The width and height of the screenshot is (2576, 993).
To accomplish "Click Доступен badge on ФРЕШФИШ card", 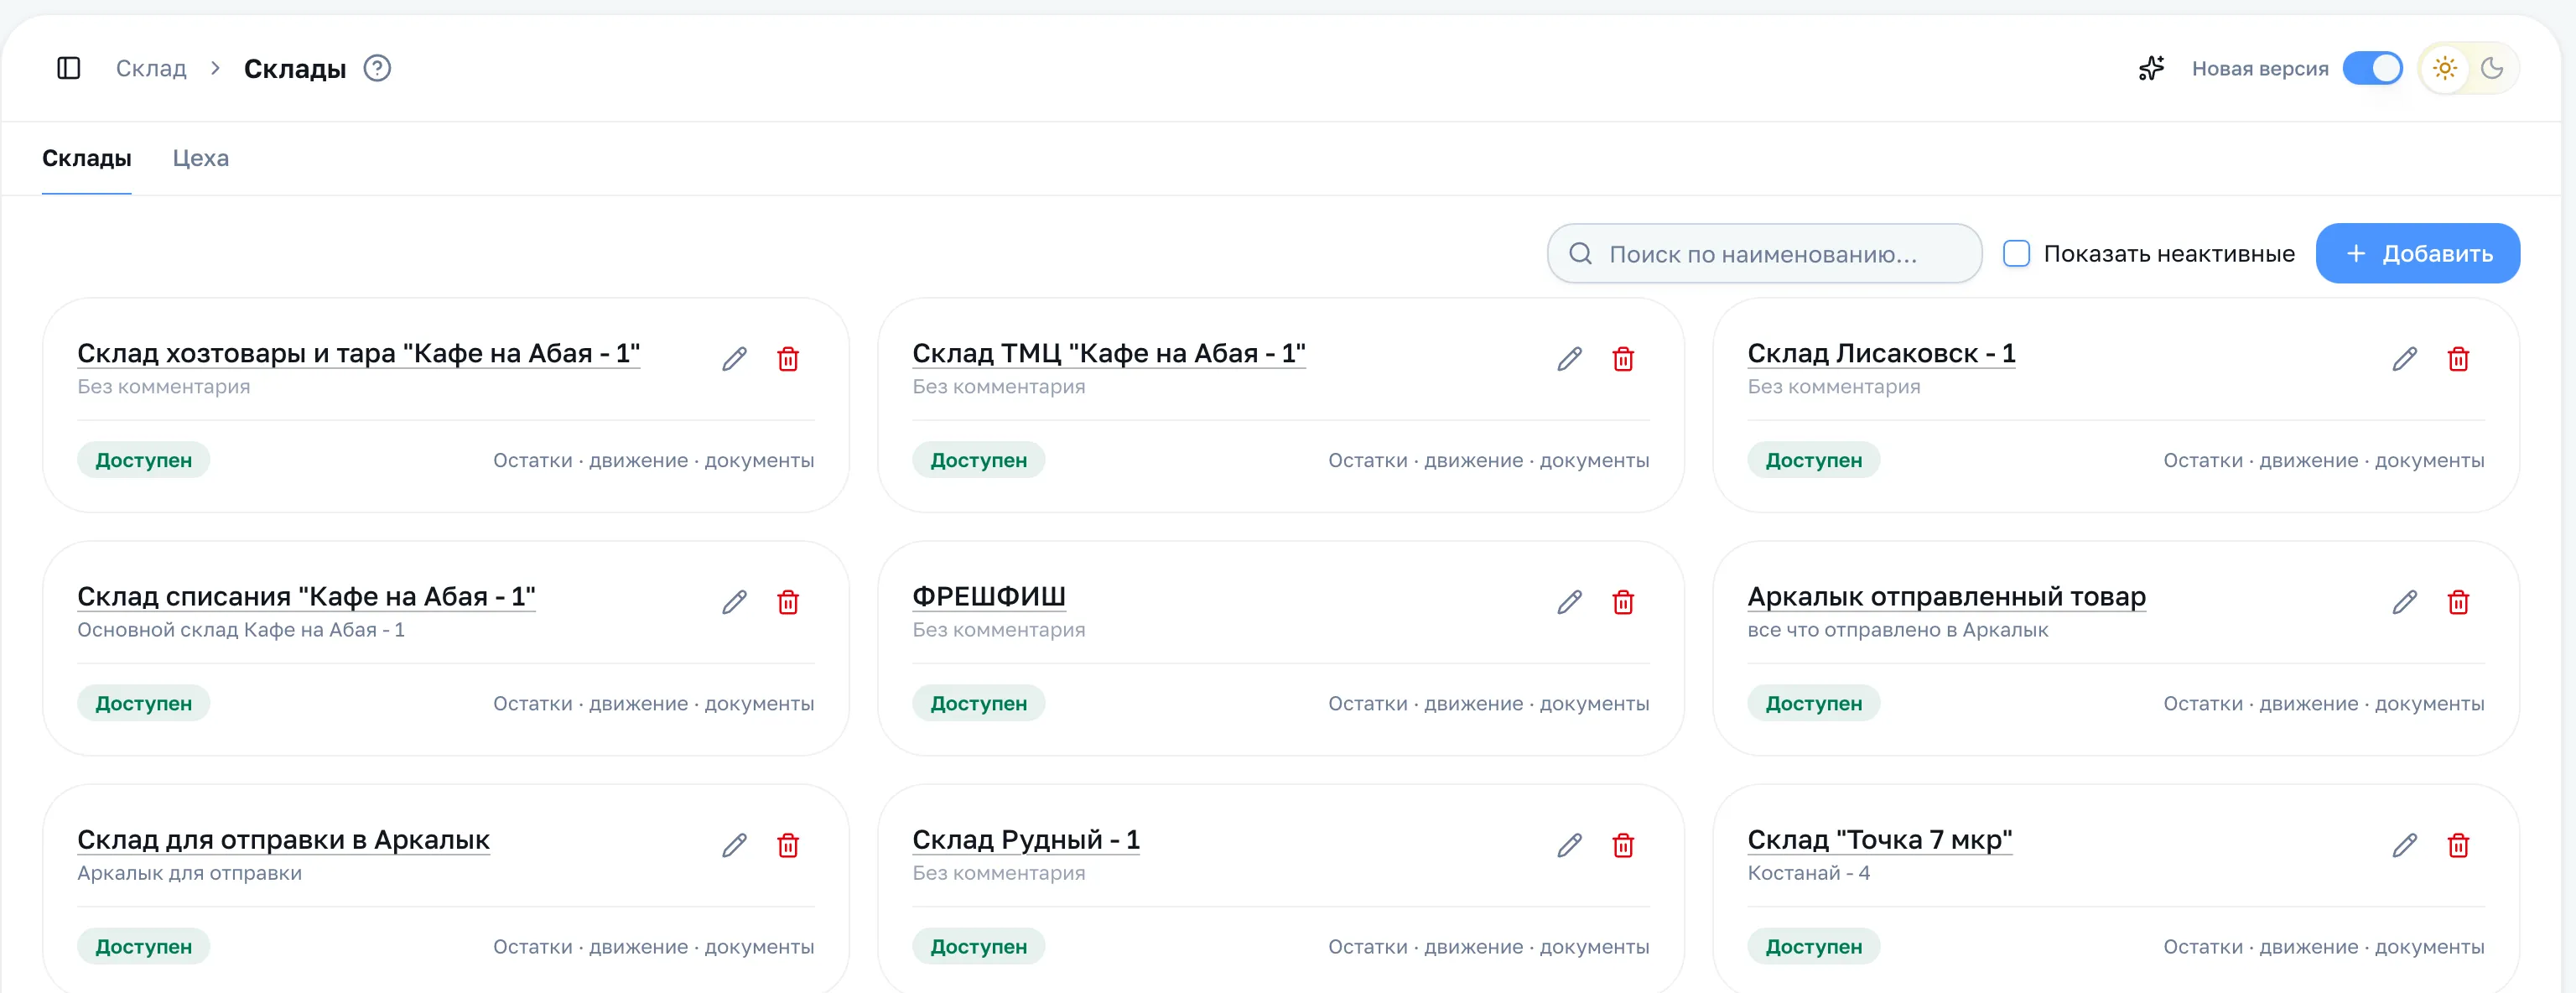I will point(978,703).
